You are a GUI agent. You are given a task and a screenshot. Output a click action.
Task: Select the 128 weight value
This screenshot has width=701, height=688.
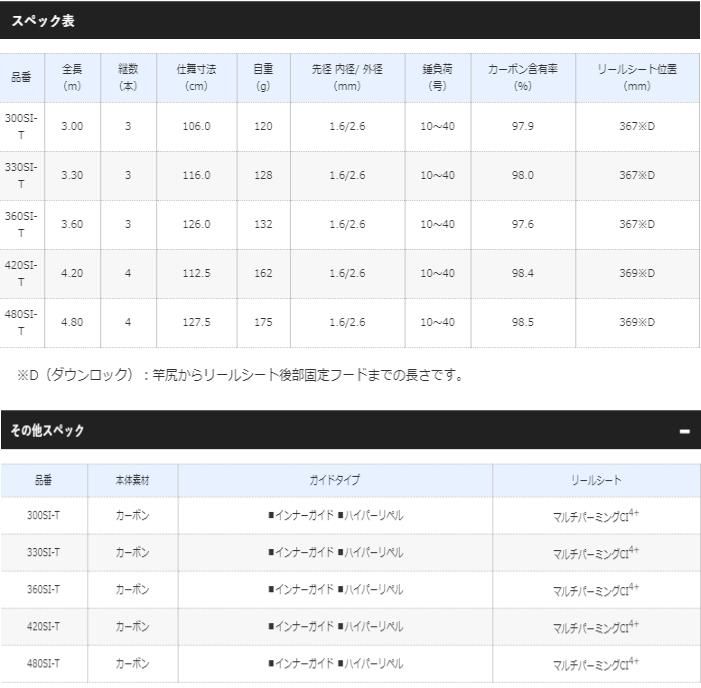pyautogui.click(x=263, y=175)
